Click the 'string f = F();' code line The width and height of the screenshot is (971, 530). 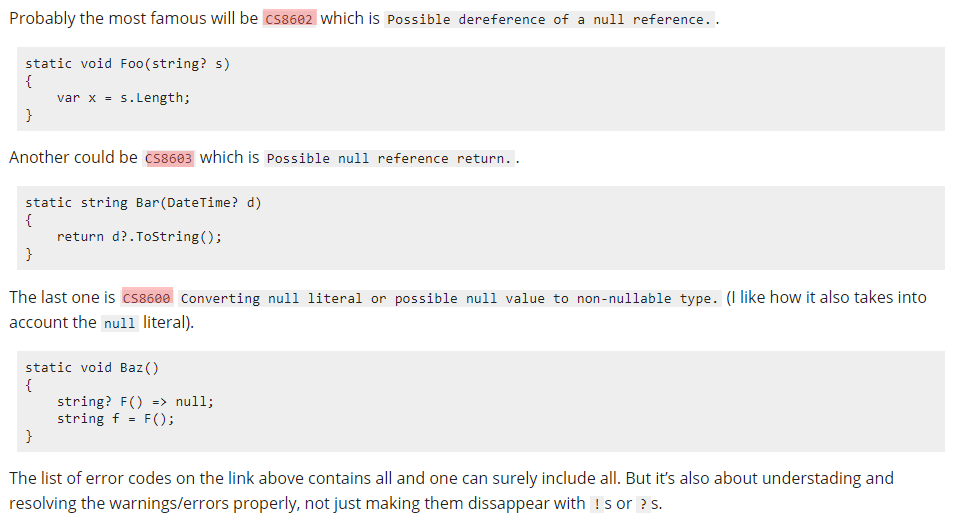115,418
